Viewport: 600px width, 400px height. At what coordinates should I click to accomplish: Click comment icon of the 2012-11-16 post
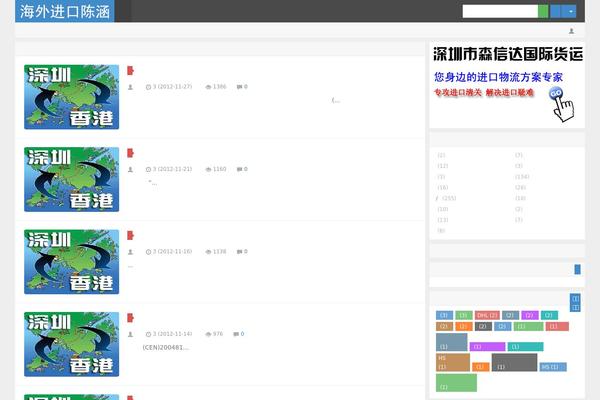[x=239, y=252]
